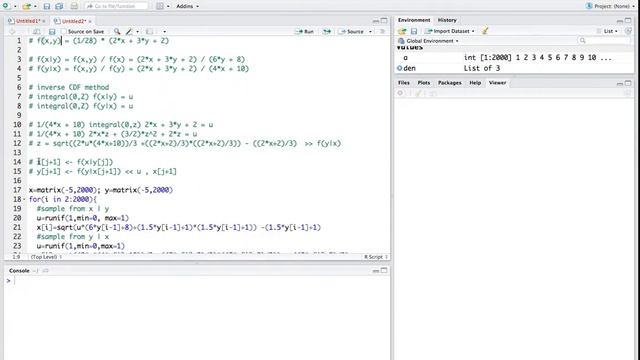Click the Find/Replace magnifier icon
This screenshot has width=640, height=360.
tap(117, 31)
